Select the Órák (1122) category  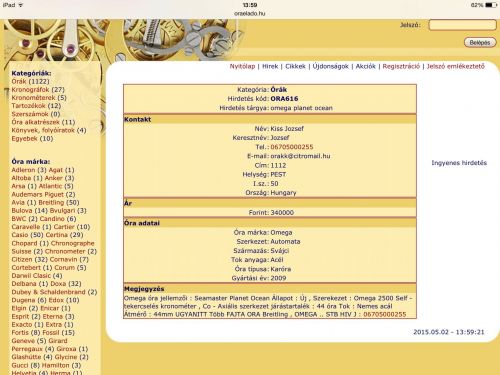pyautogui.click(x=30, y=81)
